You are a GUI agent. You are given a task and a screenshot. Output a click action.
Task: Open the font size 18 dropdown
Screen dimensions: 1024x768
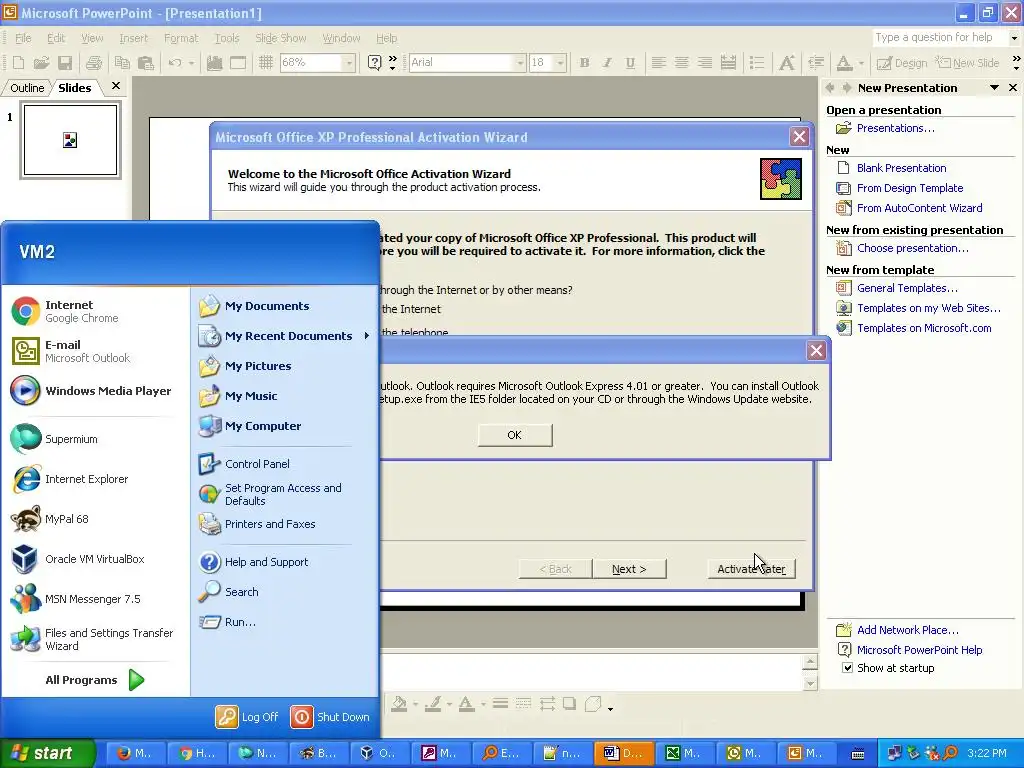tap(560, 63)
